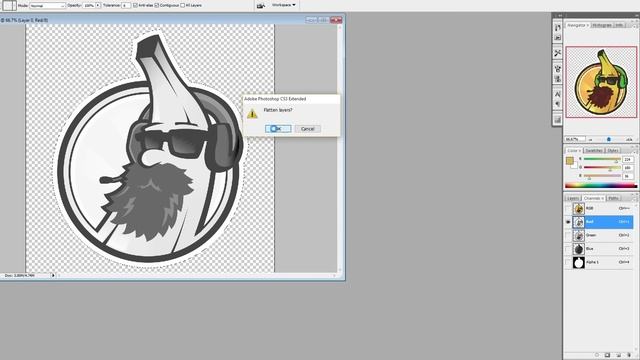Click the Navigator preview thumbnail

(x=601, y=82)
